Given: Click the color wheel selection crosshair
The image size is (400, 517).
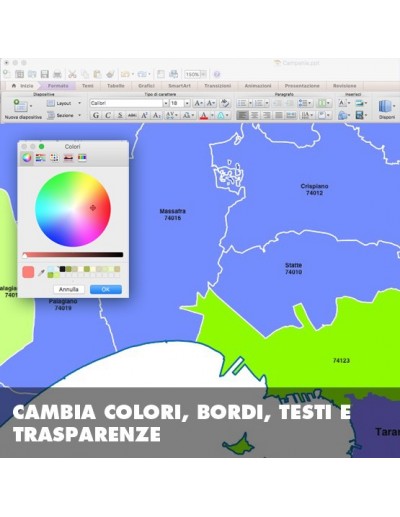Looking at the screenshot, I should [93, 208].
